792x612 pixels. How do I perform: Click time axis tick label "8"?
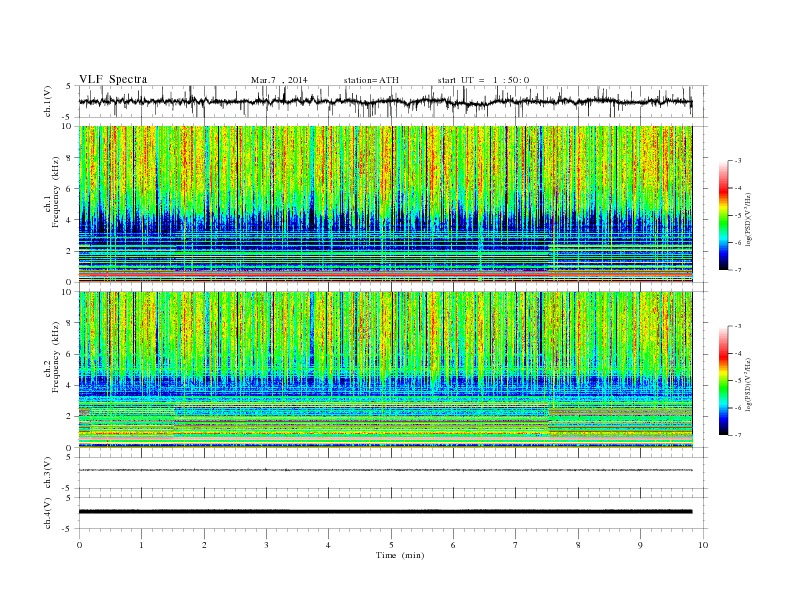[578, 545]
